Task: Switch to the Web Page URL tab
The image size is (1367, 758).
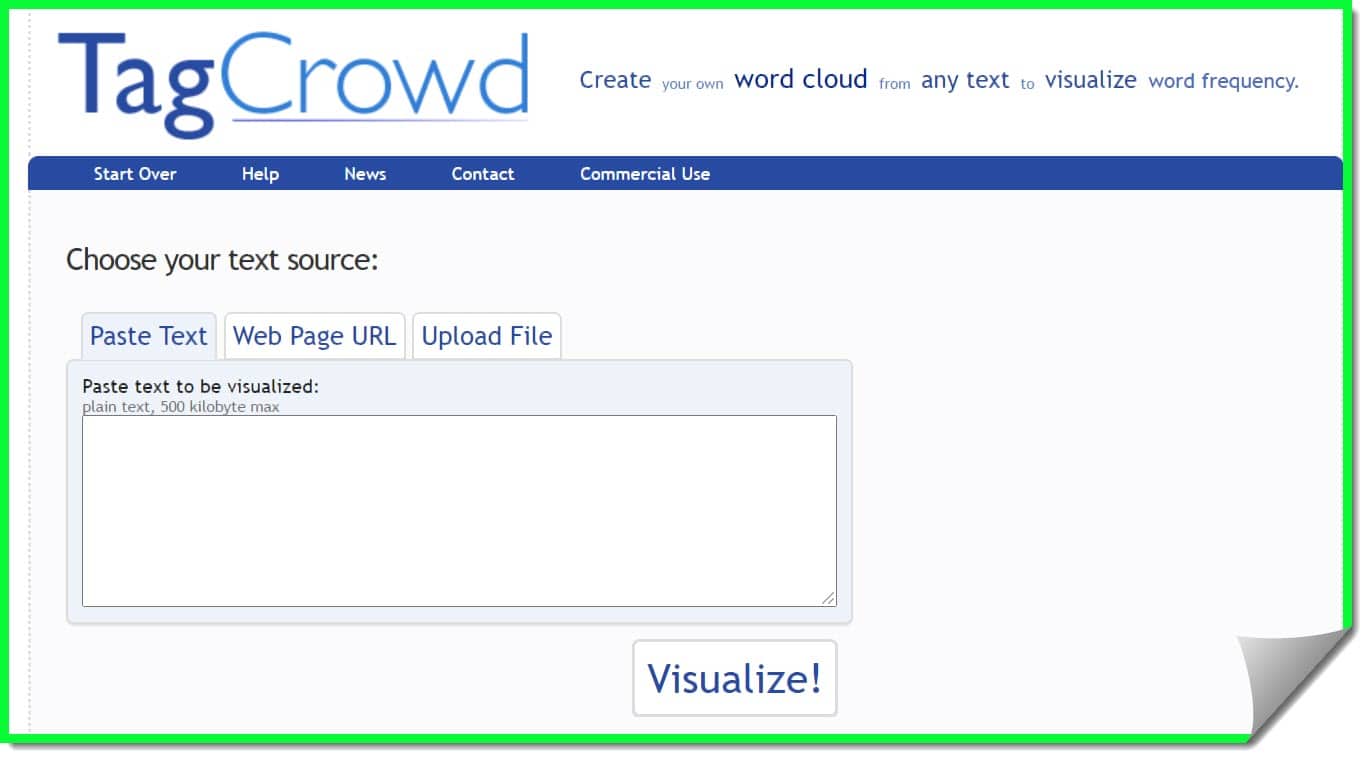Action: [314, 336]
